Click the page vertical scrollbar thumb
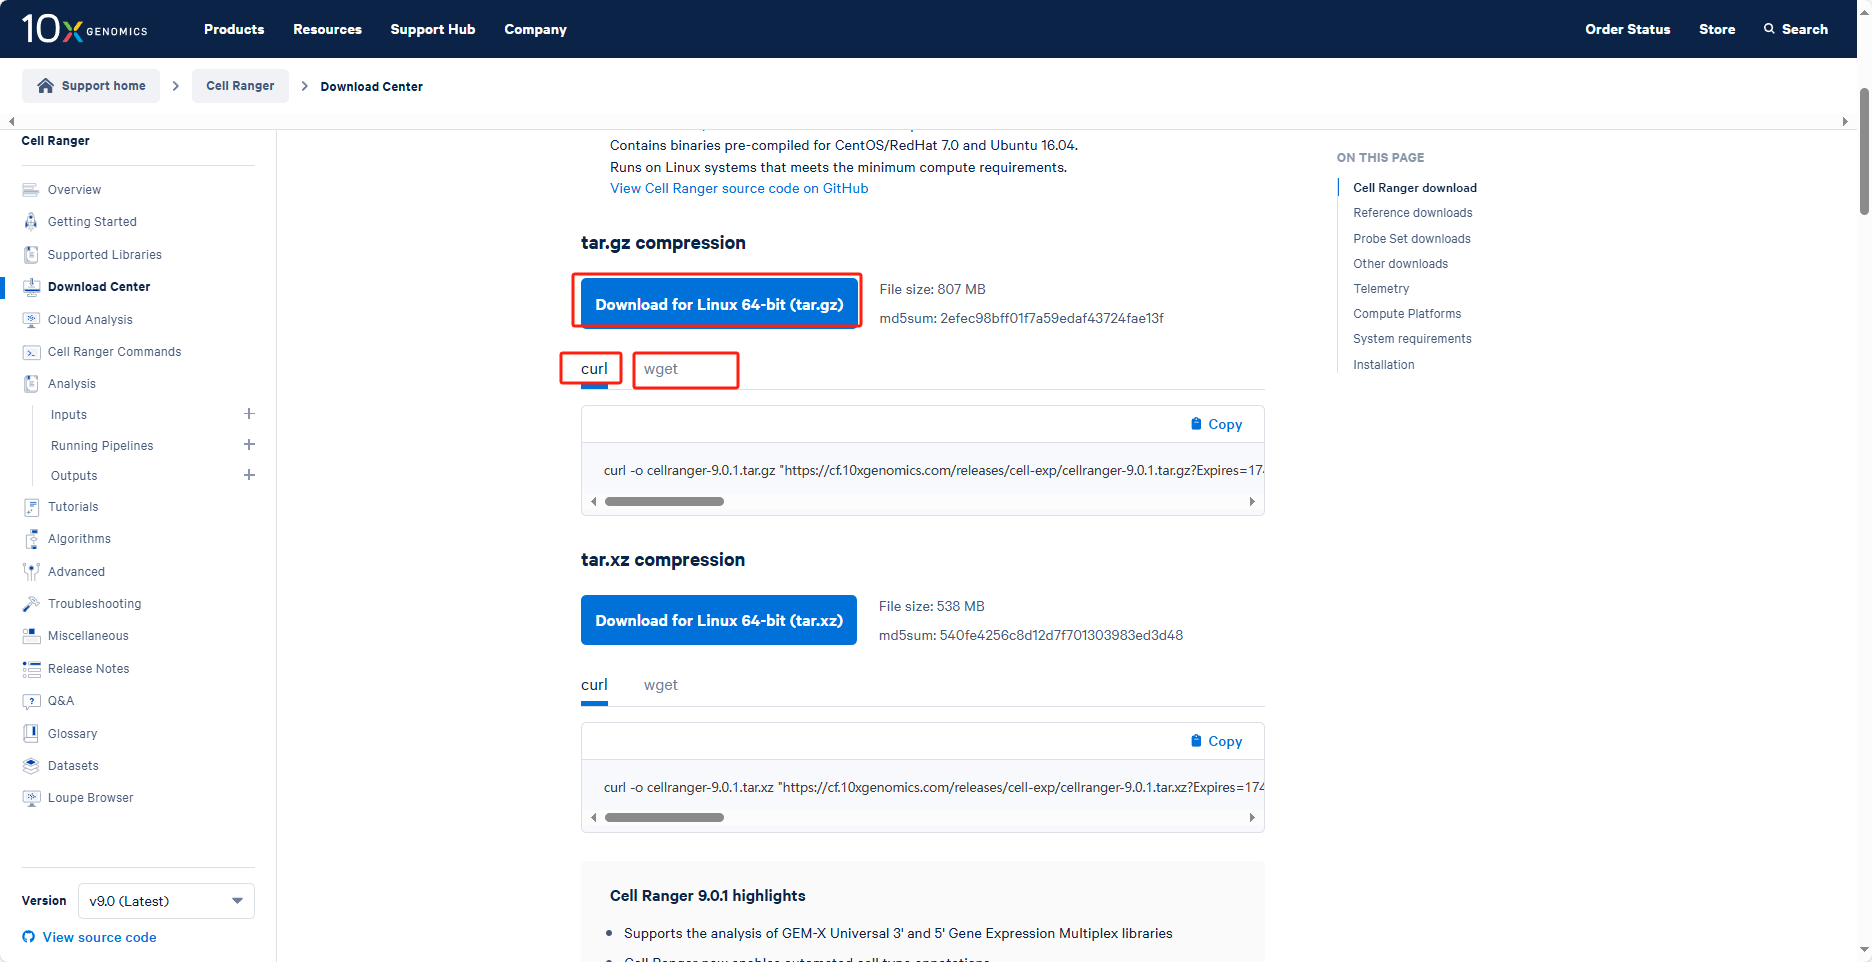 point(1864,150)
